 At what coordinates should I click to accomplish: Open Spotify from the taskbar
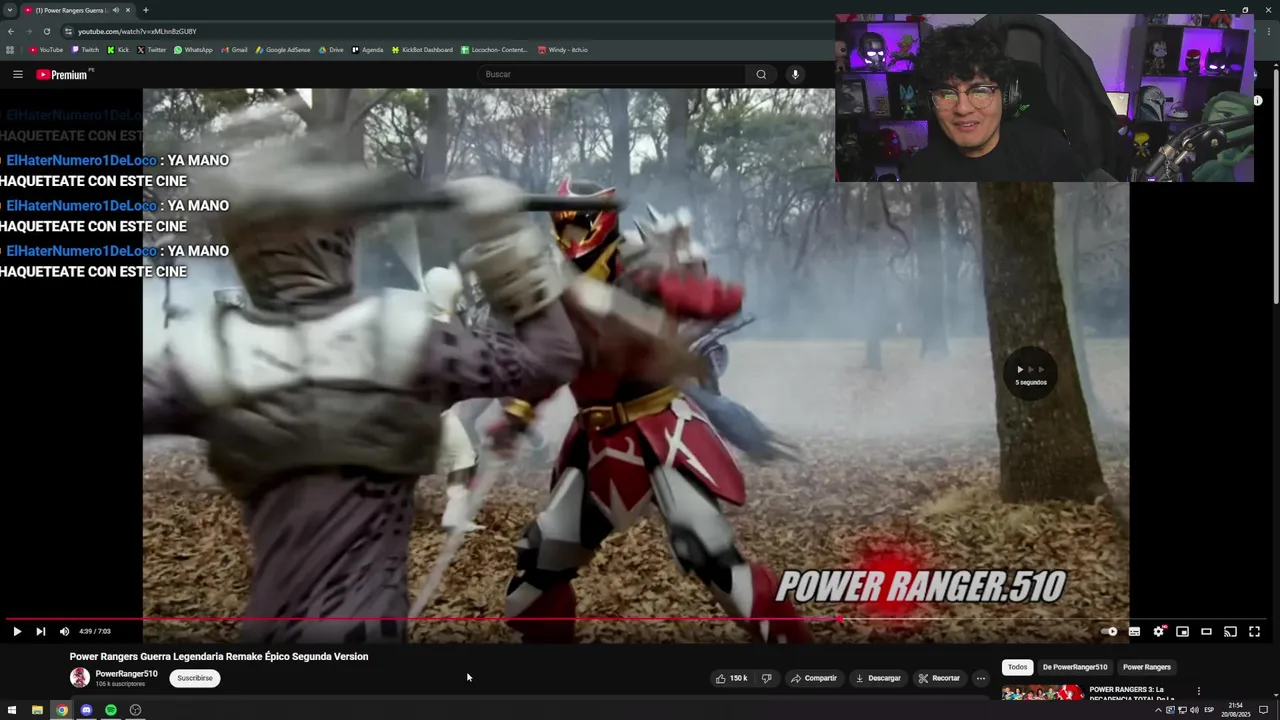111,710
